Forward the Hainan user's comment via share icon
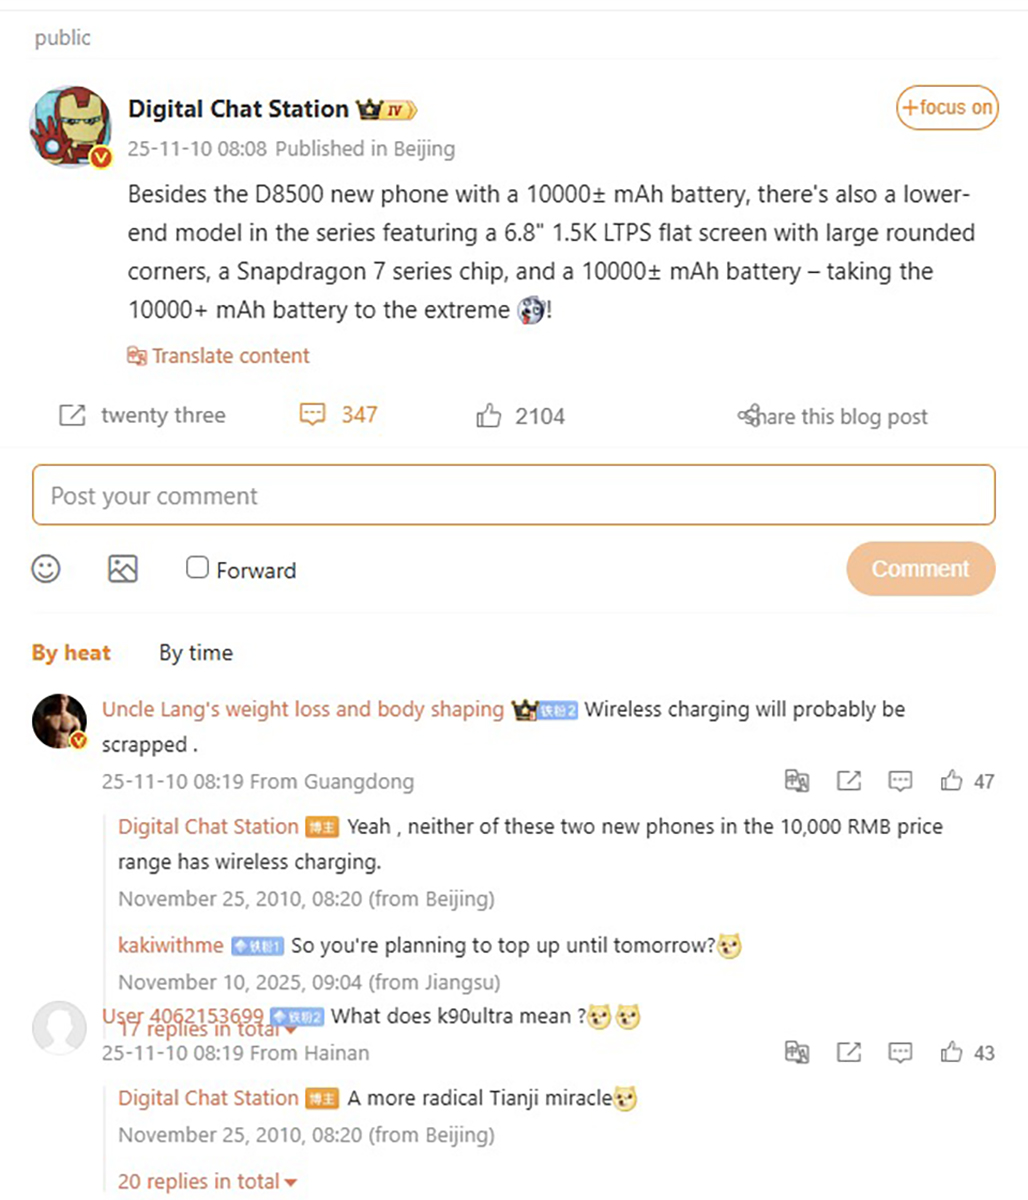 pyautogui.click(x=849, y=1052)
